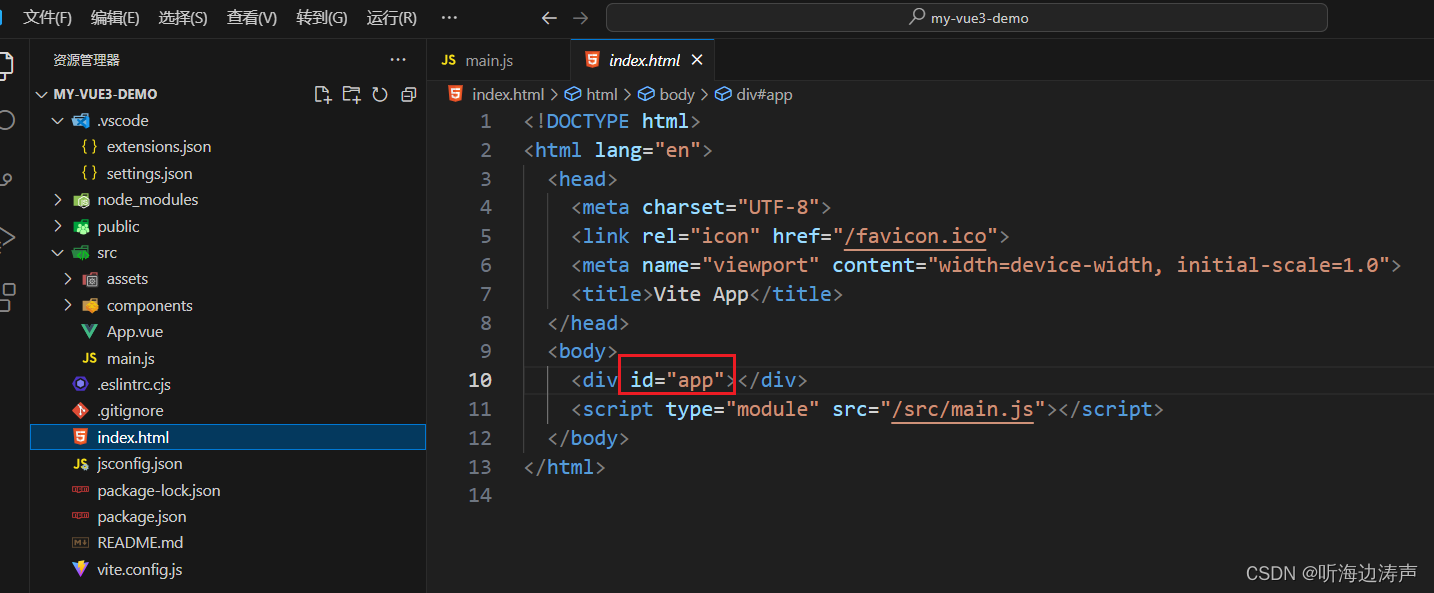Collapse all folders in Explorer
Image resolution: width=1434 pixels, height=593 pixels.
[408, 93]
